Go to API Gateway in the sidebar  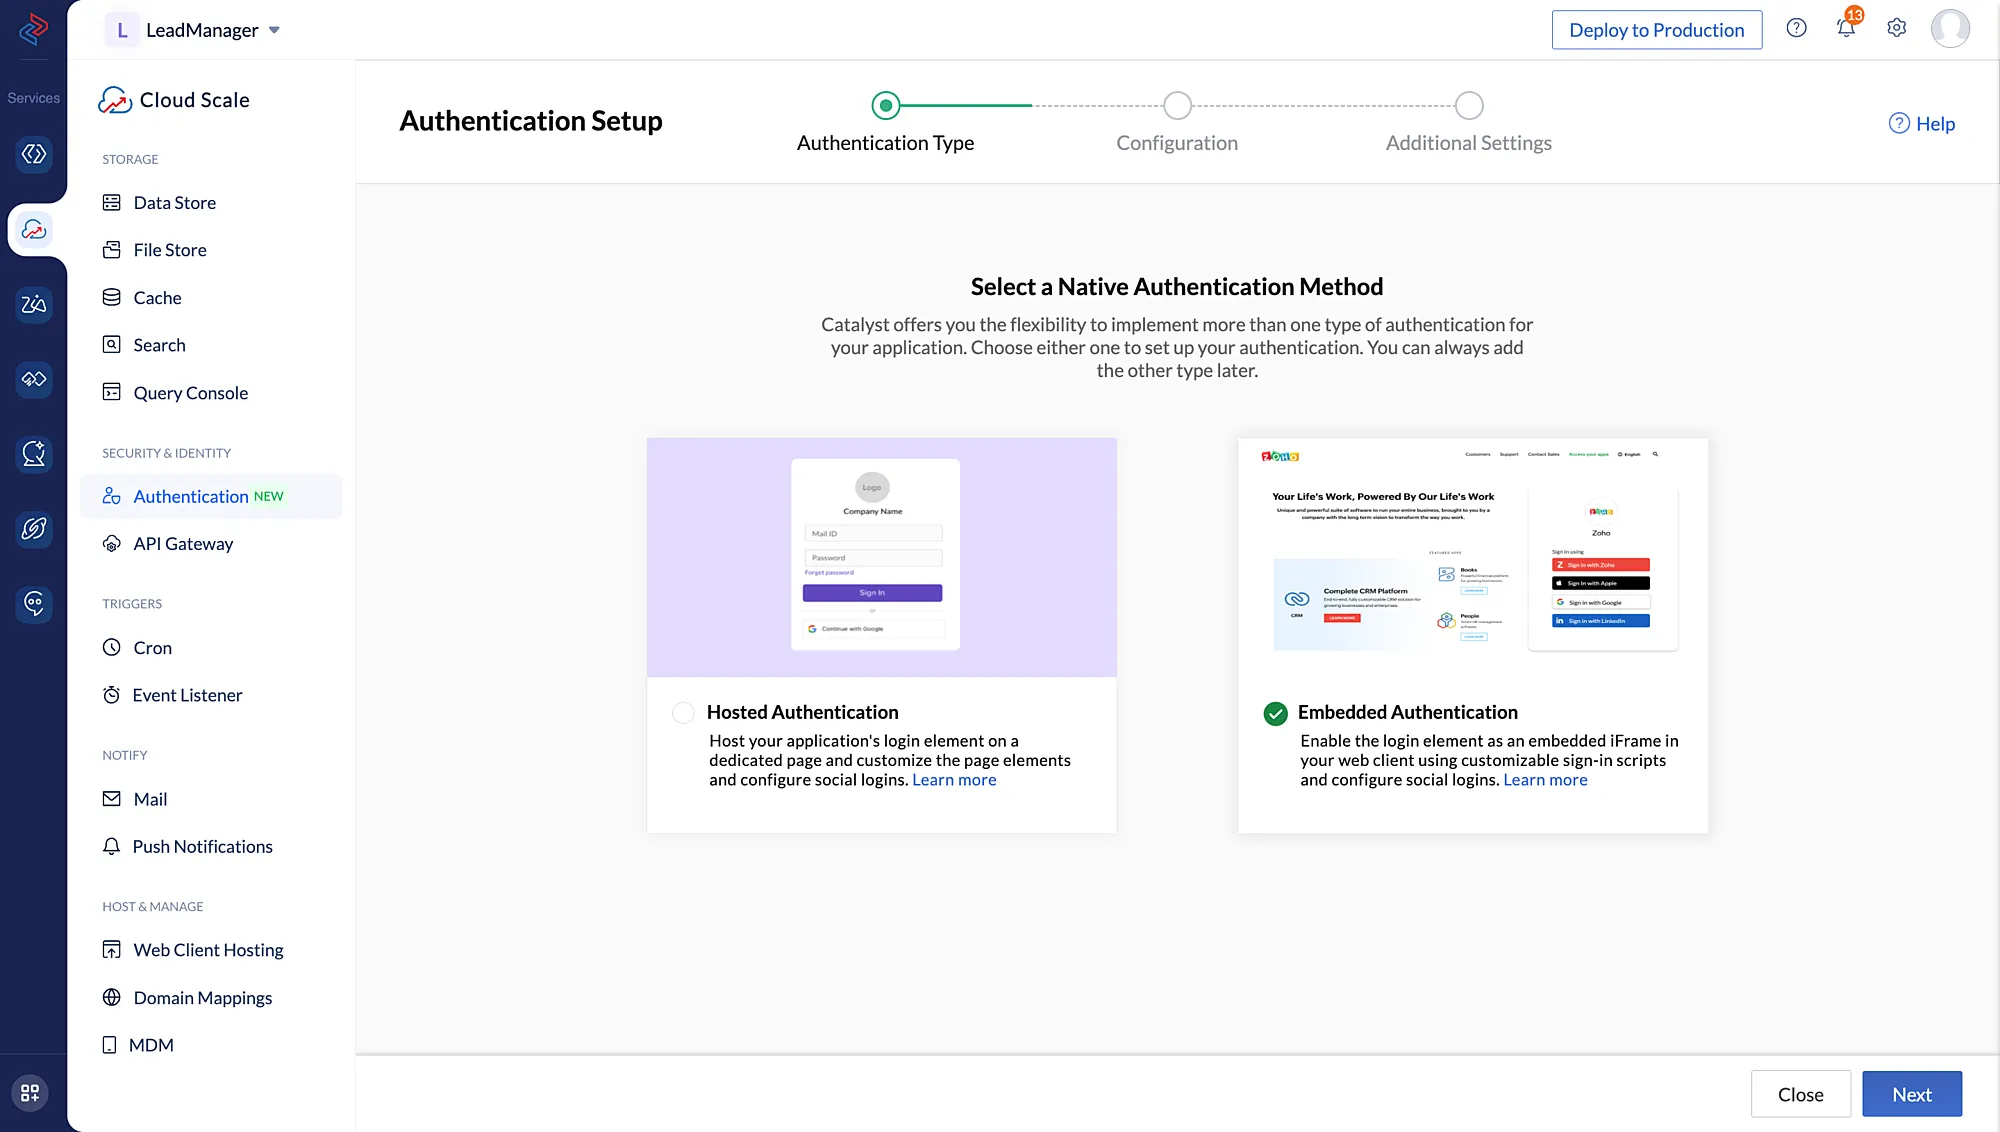pyautogui.click(x=183, y=544)
